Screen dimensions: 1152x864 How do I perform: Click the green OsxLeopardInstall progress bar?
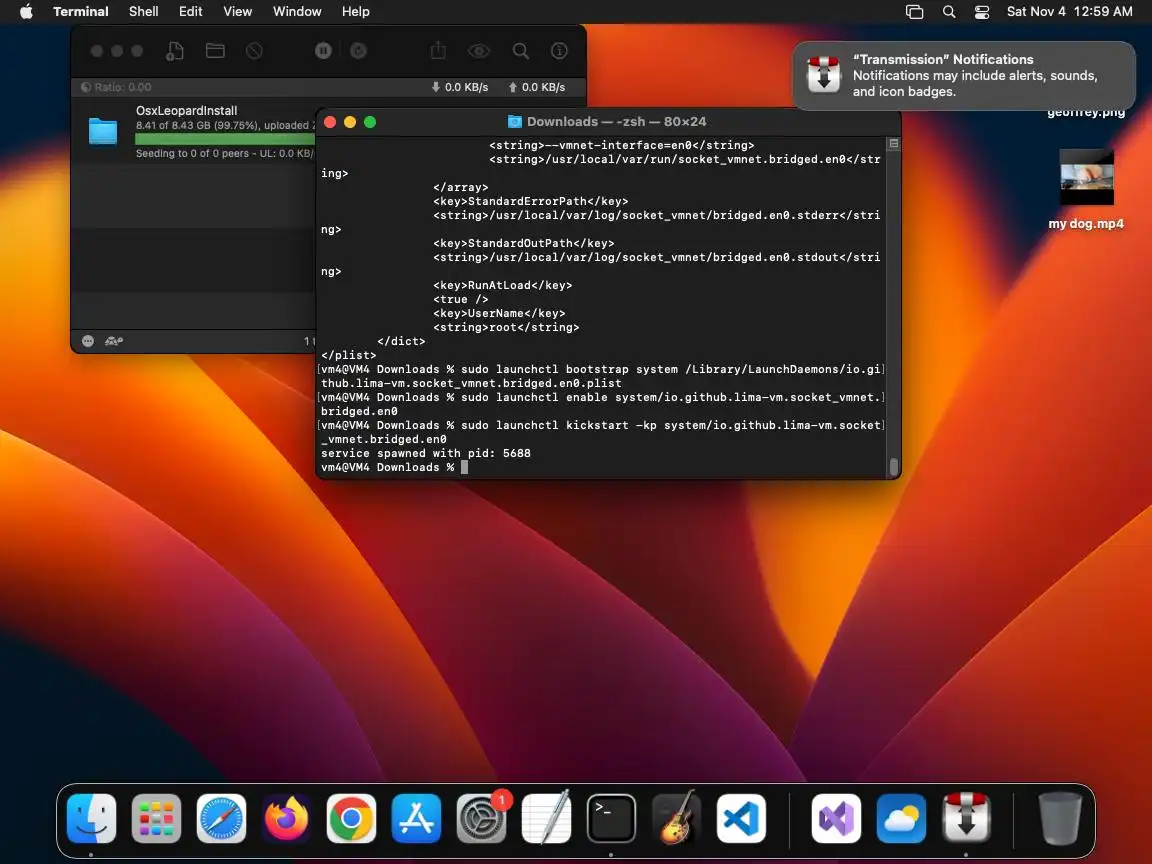point(225,139)
